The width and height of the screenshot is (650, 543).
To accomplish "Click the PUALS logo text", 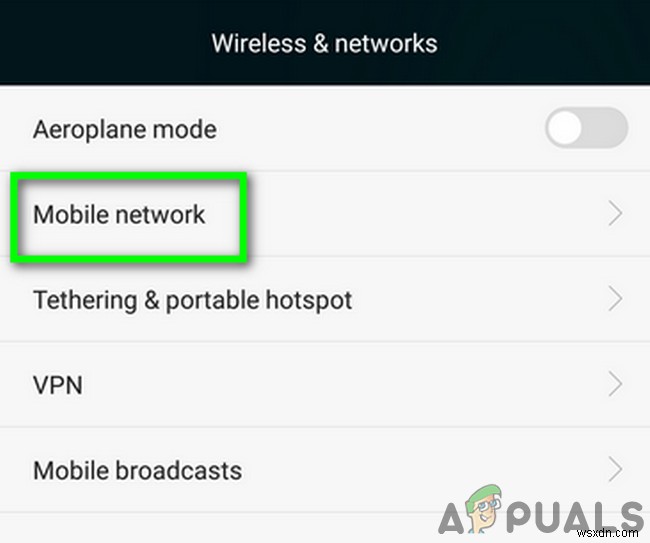I will pyautogui.click(x=575, y=517).
